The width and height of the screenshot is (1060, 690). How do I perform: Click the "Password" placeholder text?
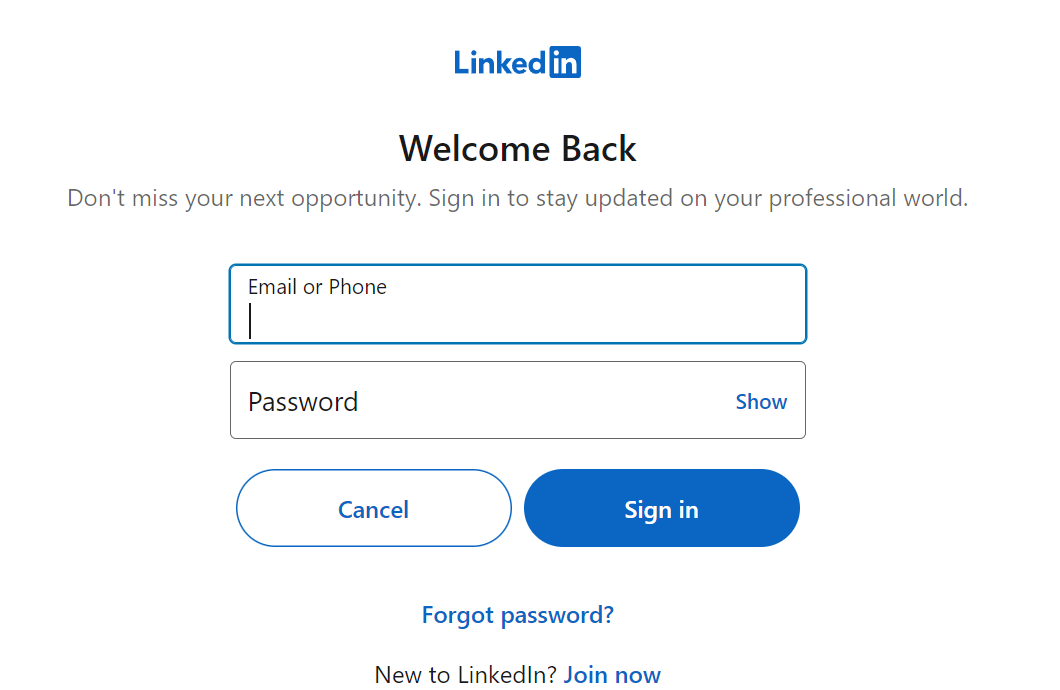pos(303,402)
